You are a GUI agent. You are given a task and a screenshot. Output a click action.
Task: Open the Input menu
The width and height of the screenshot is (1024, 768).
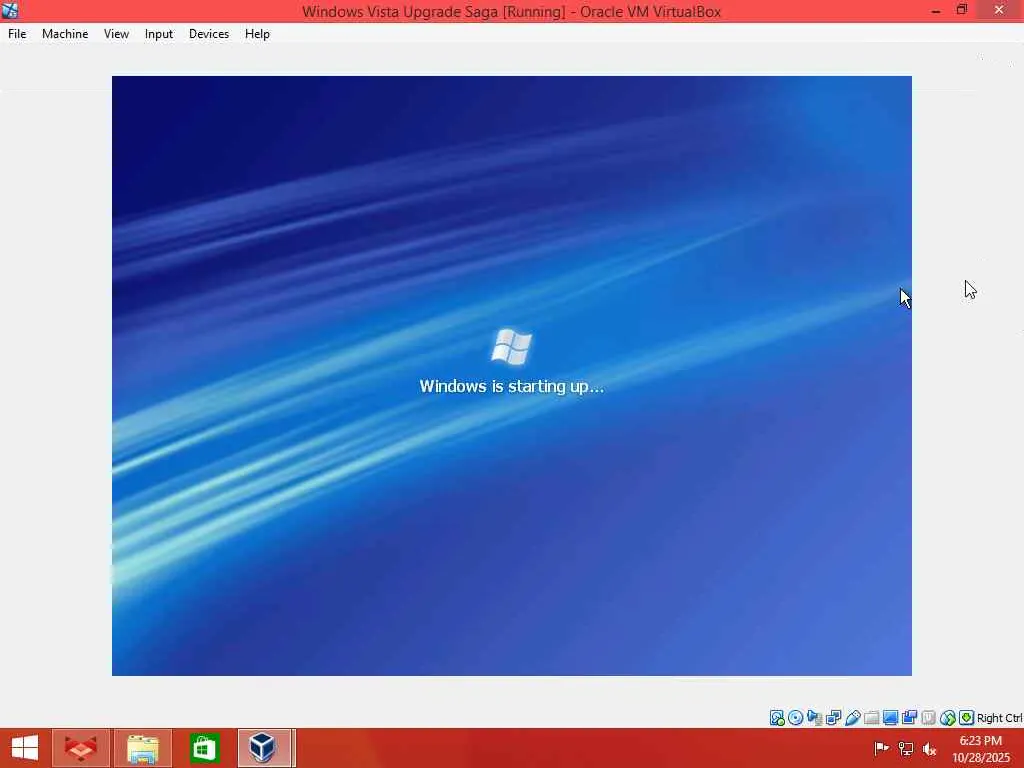pyautogui.click(x=159, y=34)
